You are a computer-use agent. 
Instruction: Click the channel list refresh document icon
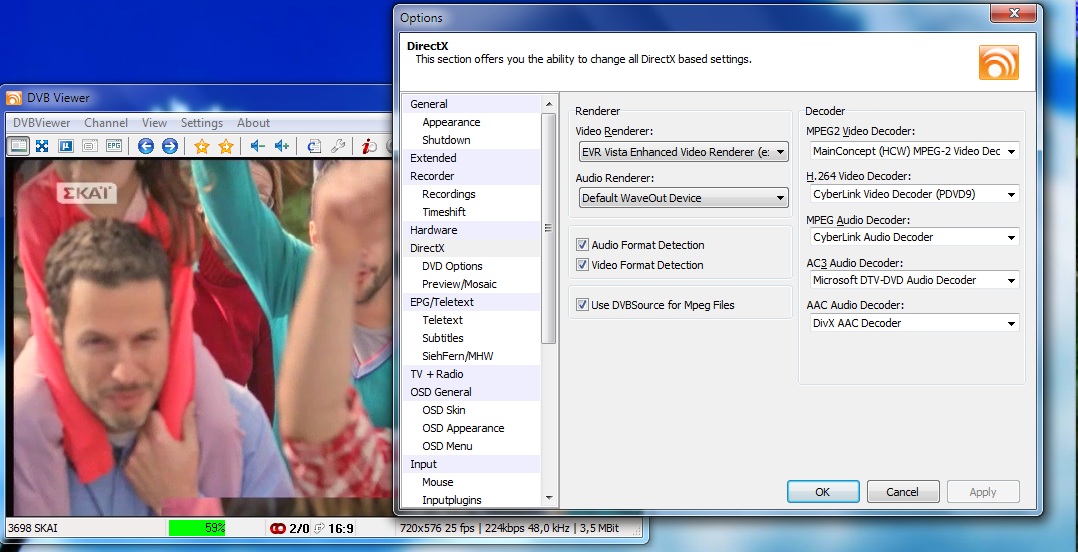point(314,146)
